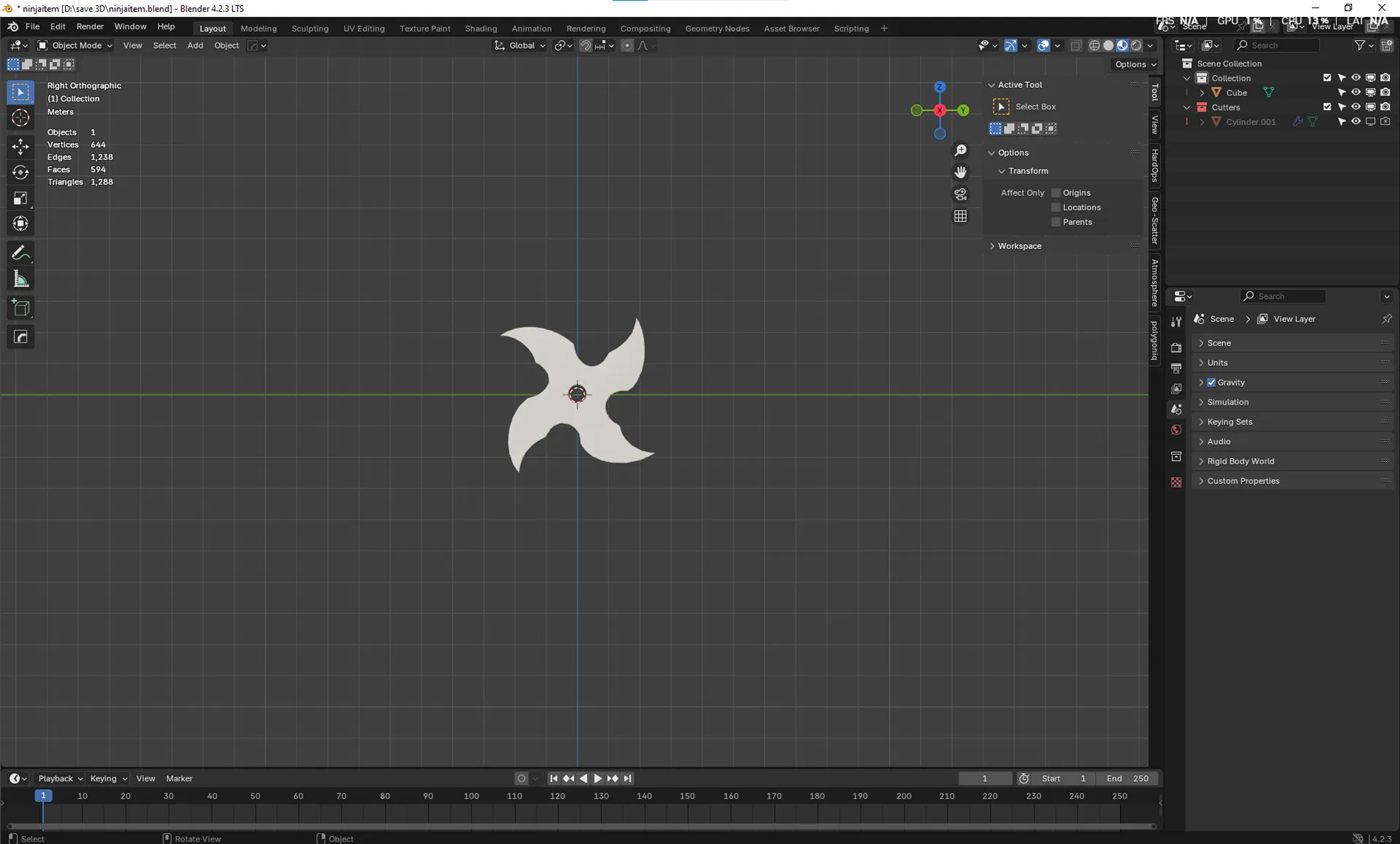Image resolution: width=1400 pixels, height=844 pixels.
Task: Activate the Rotate tool
Action: (20, 172)
